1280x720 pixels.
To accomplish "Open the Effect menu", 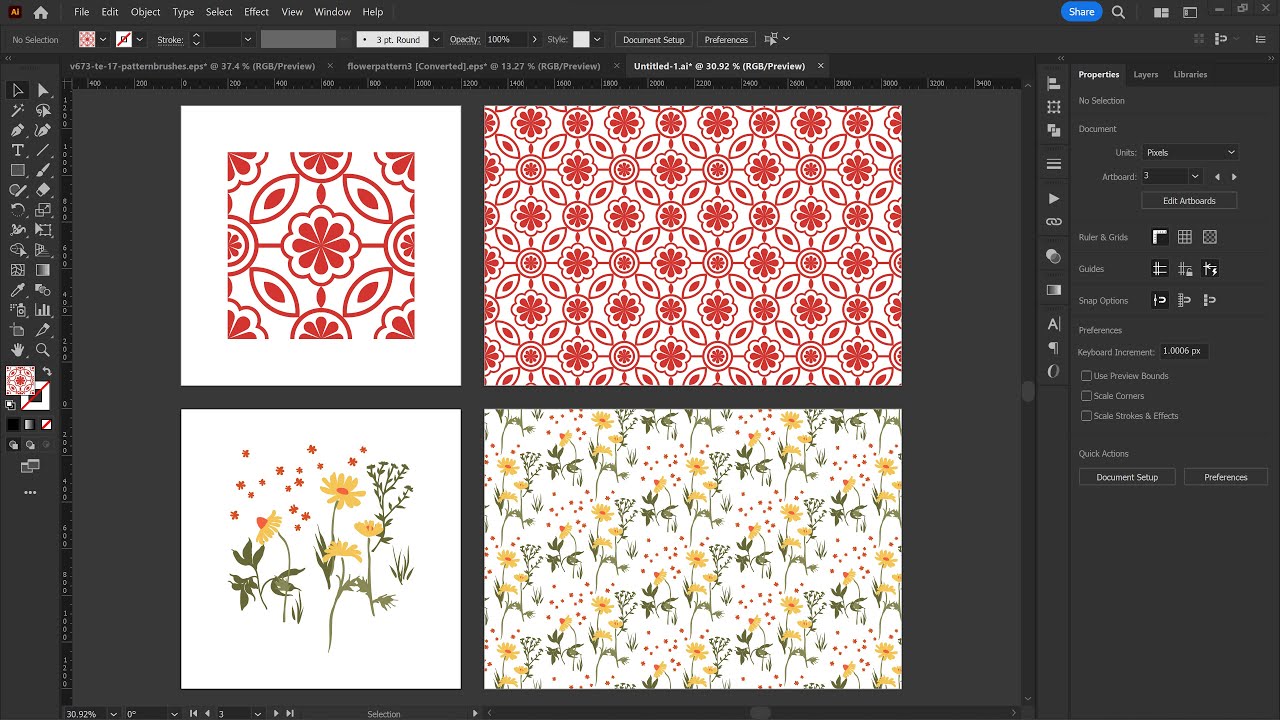I will 256,12.
